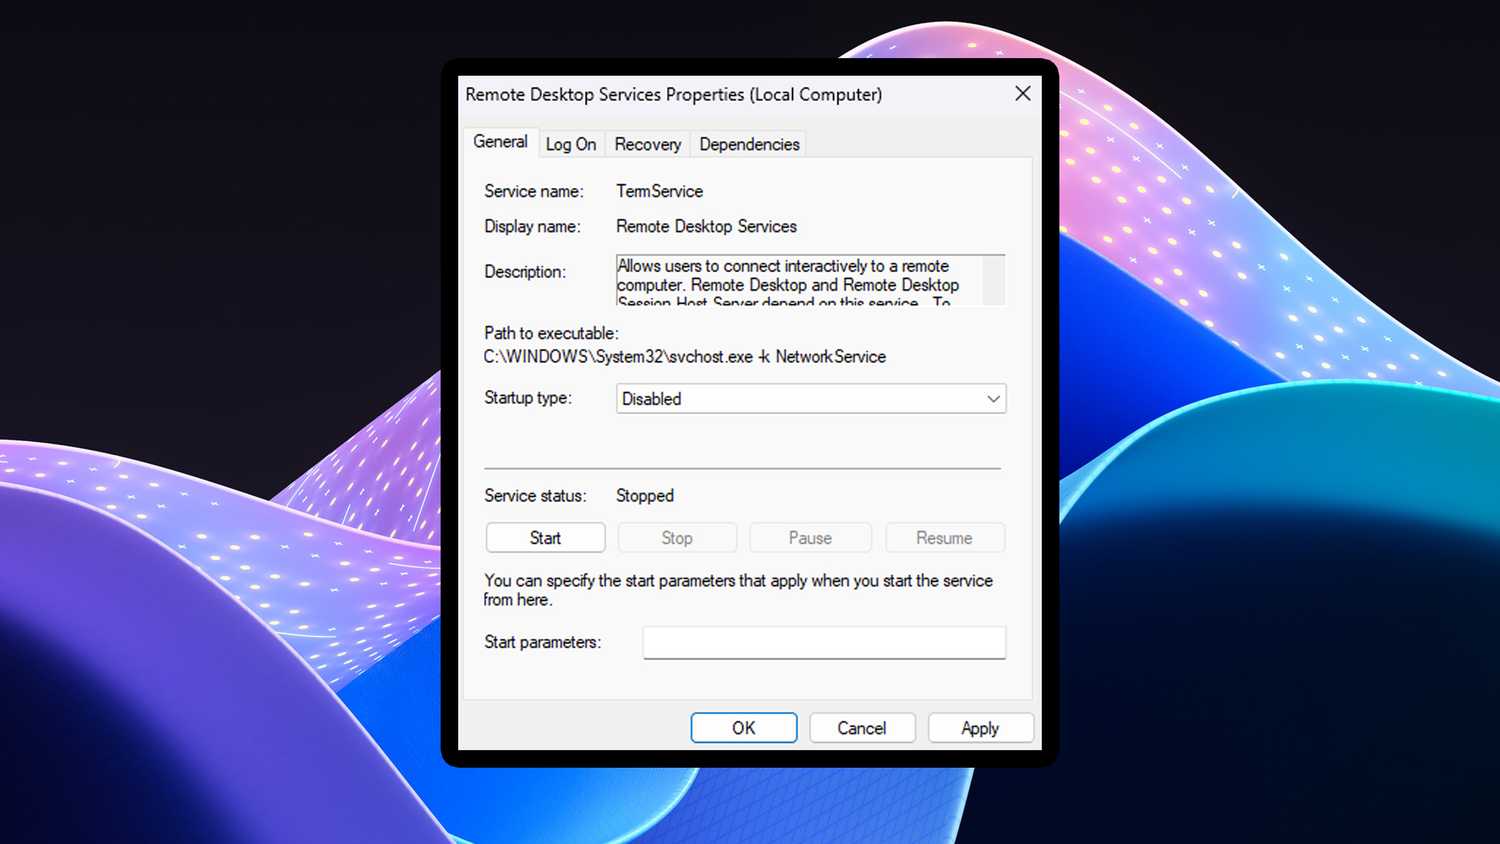Click the disabled Stop button
The image size is (1500, 844).
tap(677, 537)
